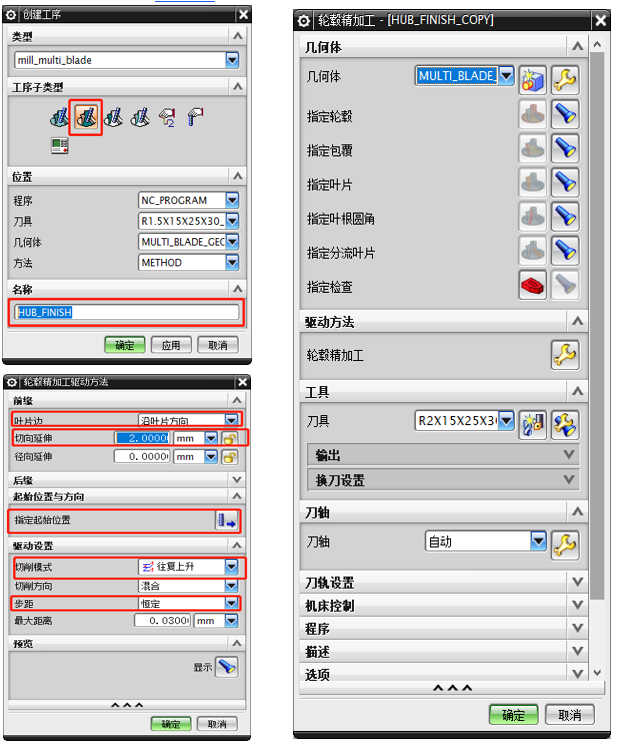Screen dimensions: 619x742
Task: Open 切向延伸 mm unit dropdown
Action: click(x=211, y=439)
